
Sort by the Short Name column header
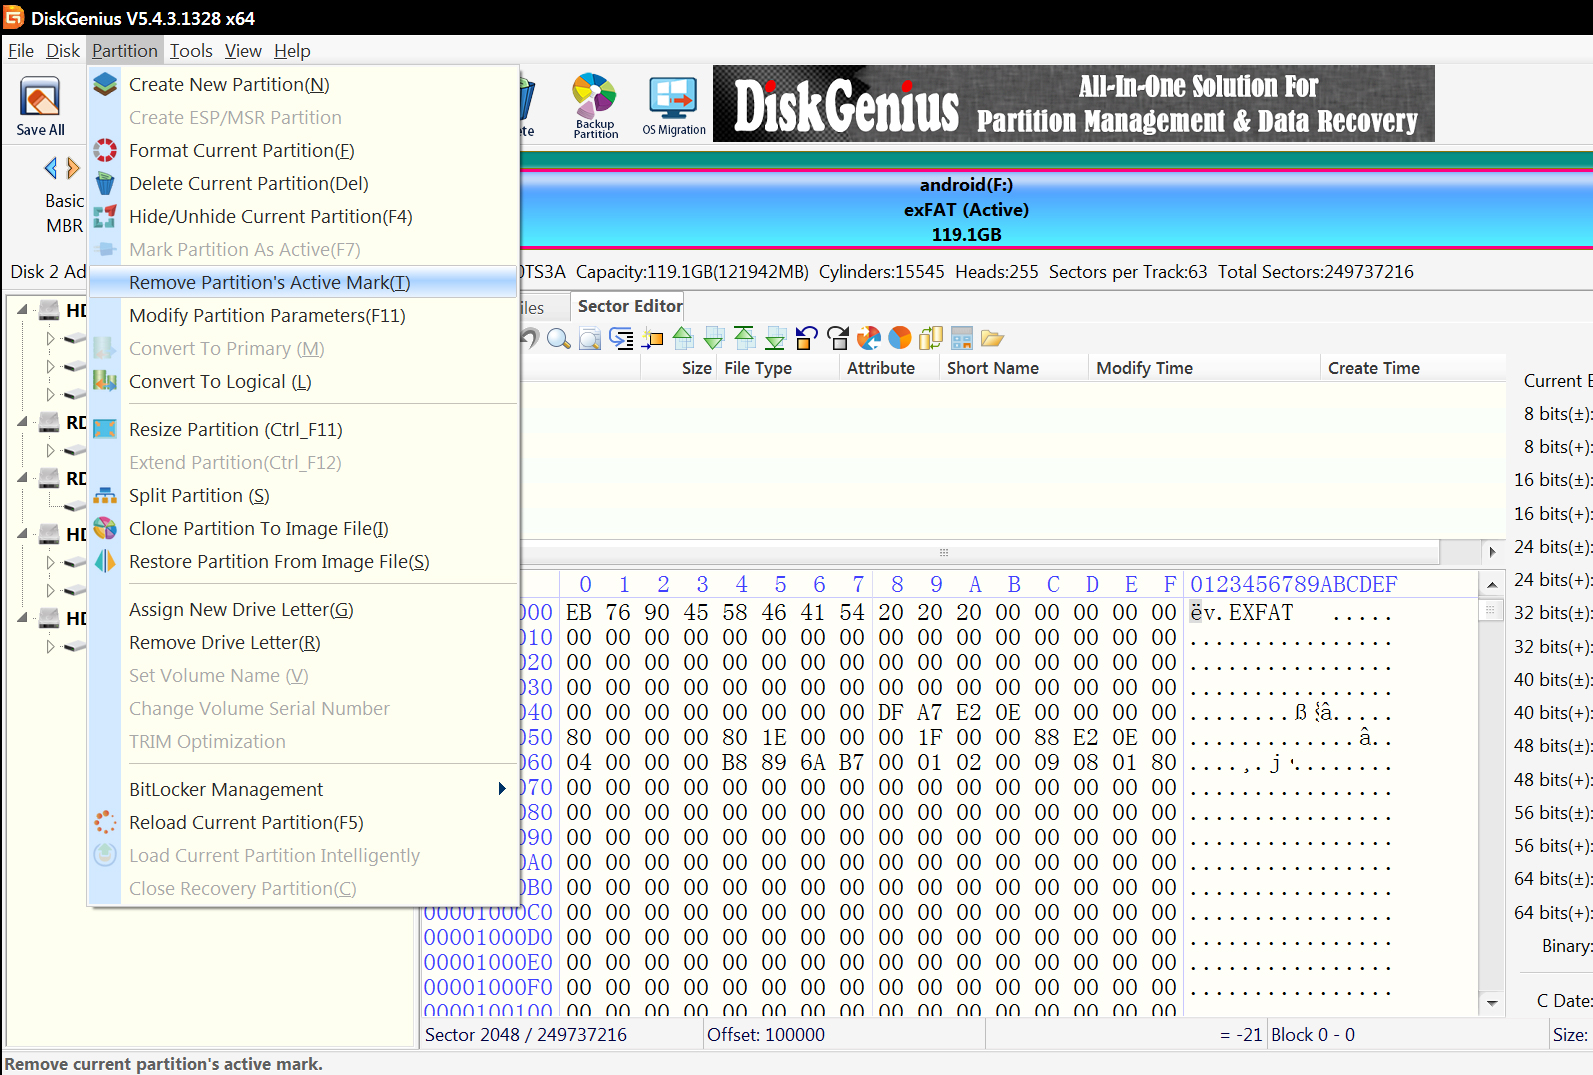(x=1014, y=368)
